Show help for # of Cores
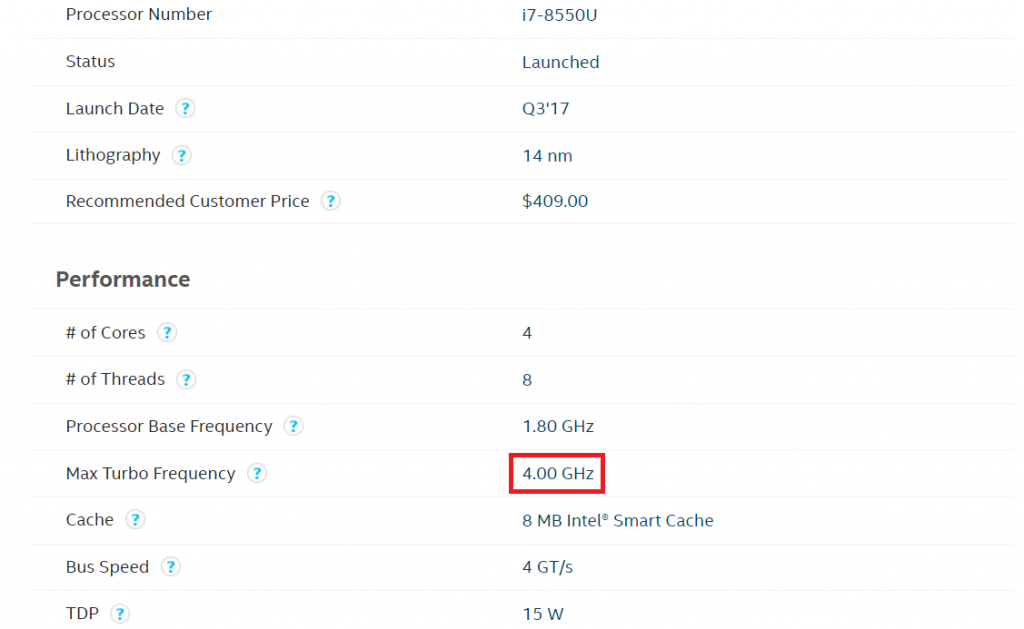This screenshot has width=1024, height=629. click(x=167, y=333)
